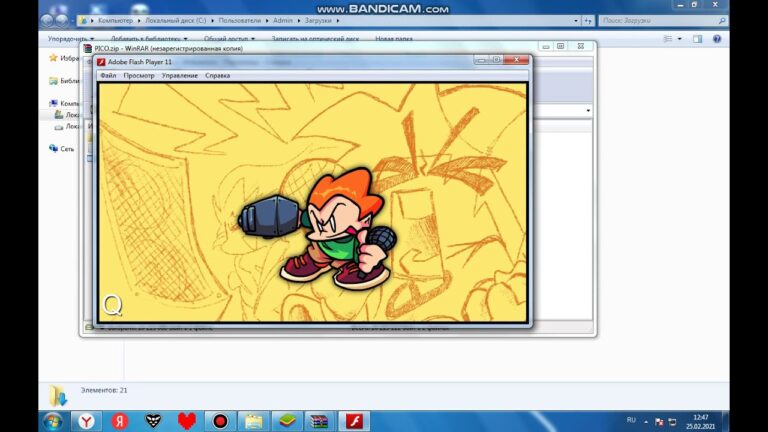Click the Adobe Flash Player title icon
The width and height of the screenshot is (768, 432).
point(101,62)
